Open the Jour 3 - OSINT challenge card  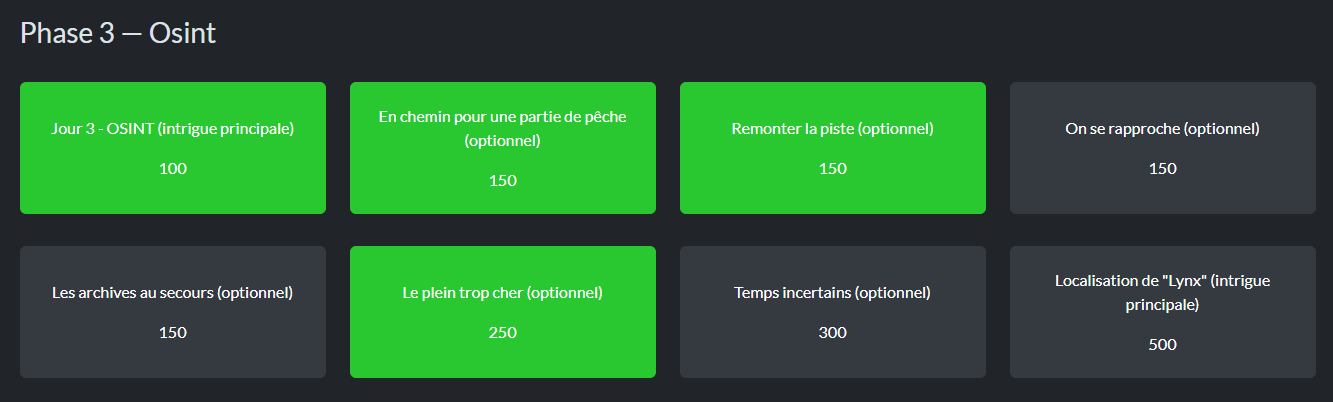pos(173,148)
